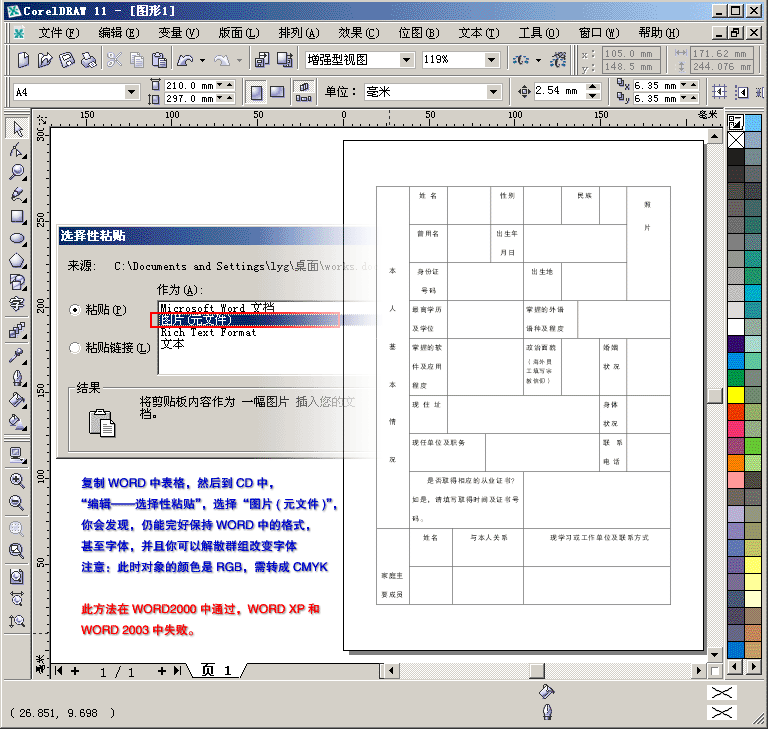Choose Portrait page orientation
The width and height of the screenshot is (768, 729).
[x=256, y=92]
